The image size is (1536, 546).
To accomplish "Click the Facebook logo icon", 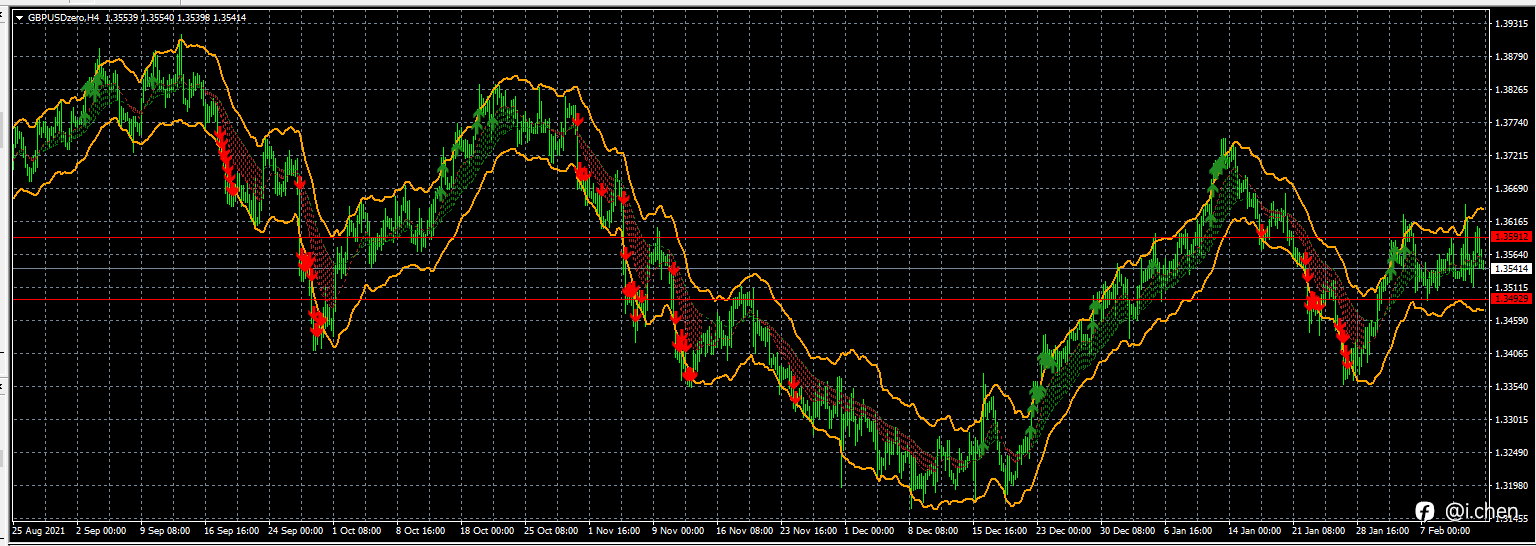I will 1425,512.
